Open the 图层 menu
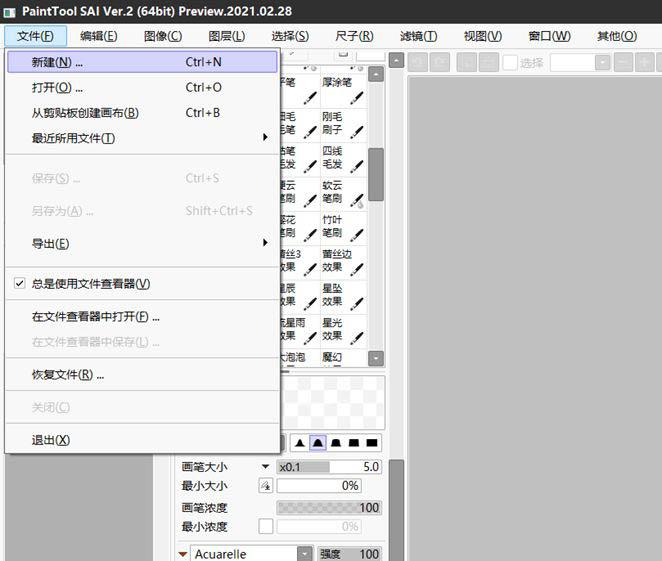The width and height of the screenshot is (662, 561). click(227, 36)
